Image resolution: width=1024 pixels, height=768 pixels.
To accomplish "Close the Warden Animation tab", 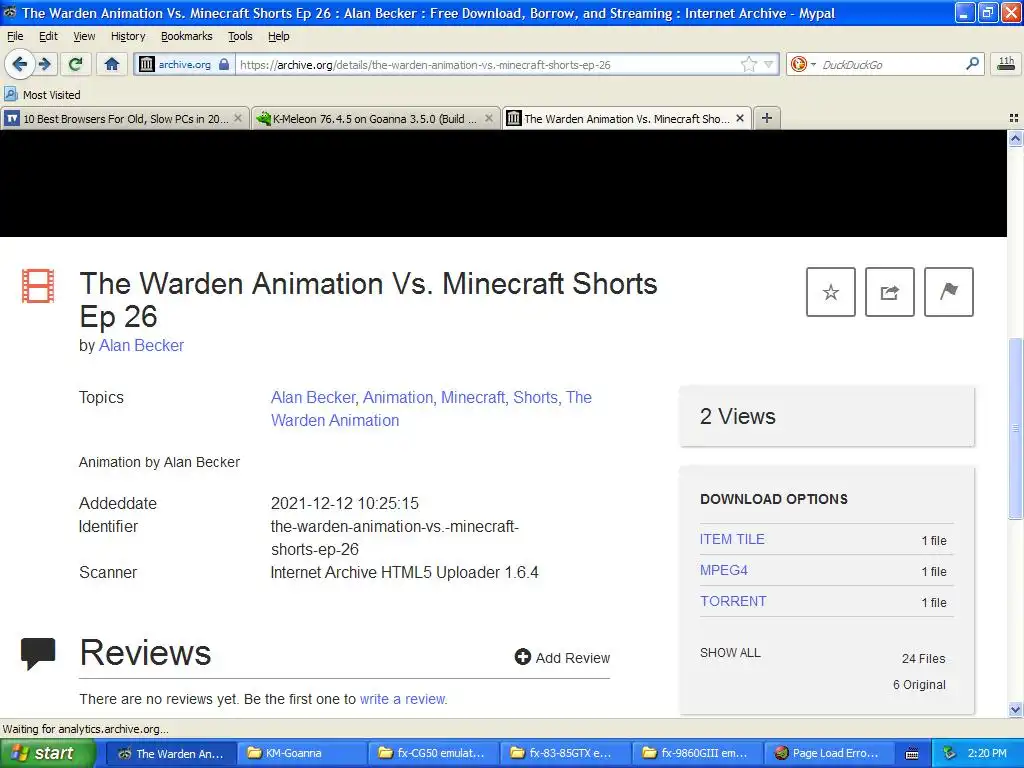I will point(740,119).
